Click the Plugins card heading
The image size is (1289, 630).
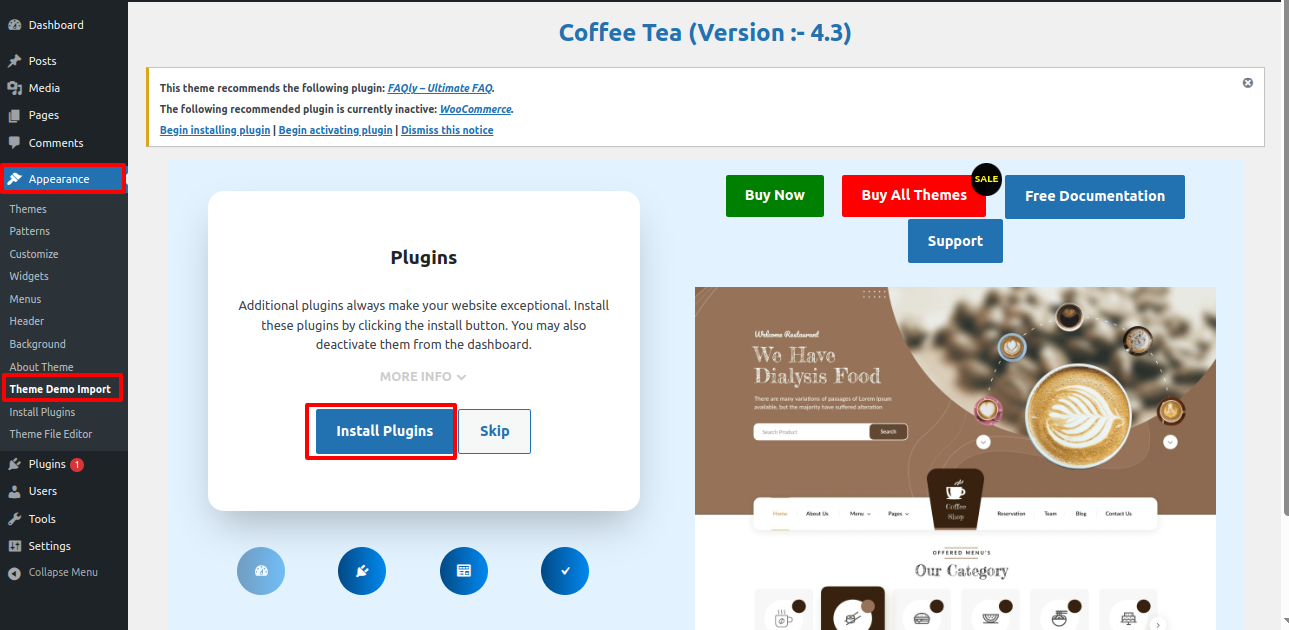pos(424,257)
